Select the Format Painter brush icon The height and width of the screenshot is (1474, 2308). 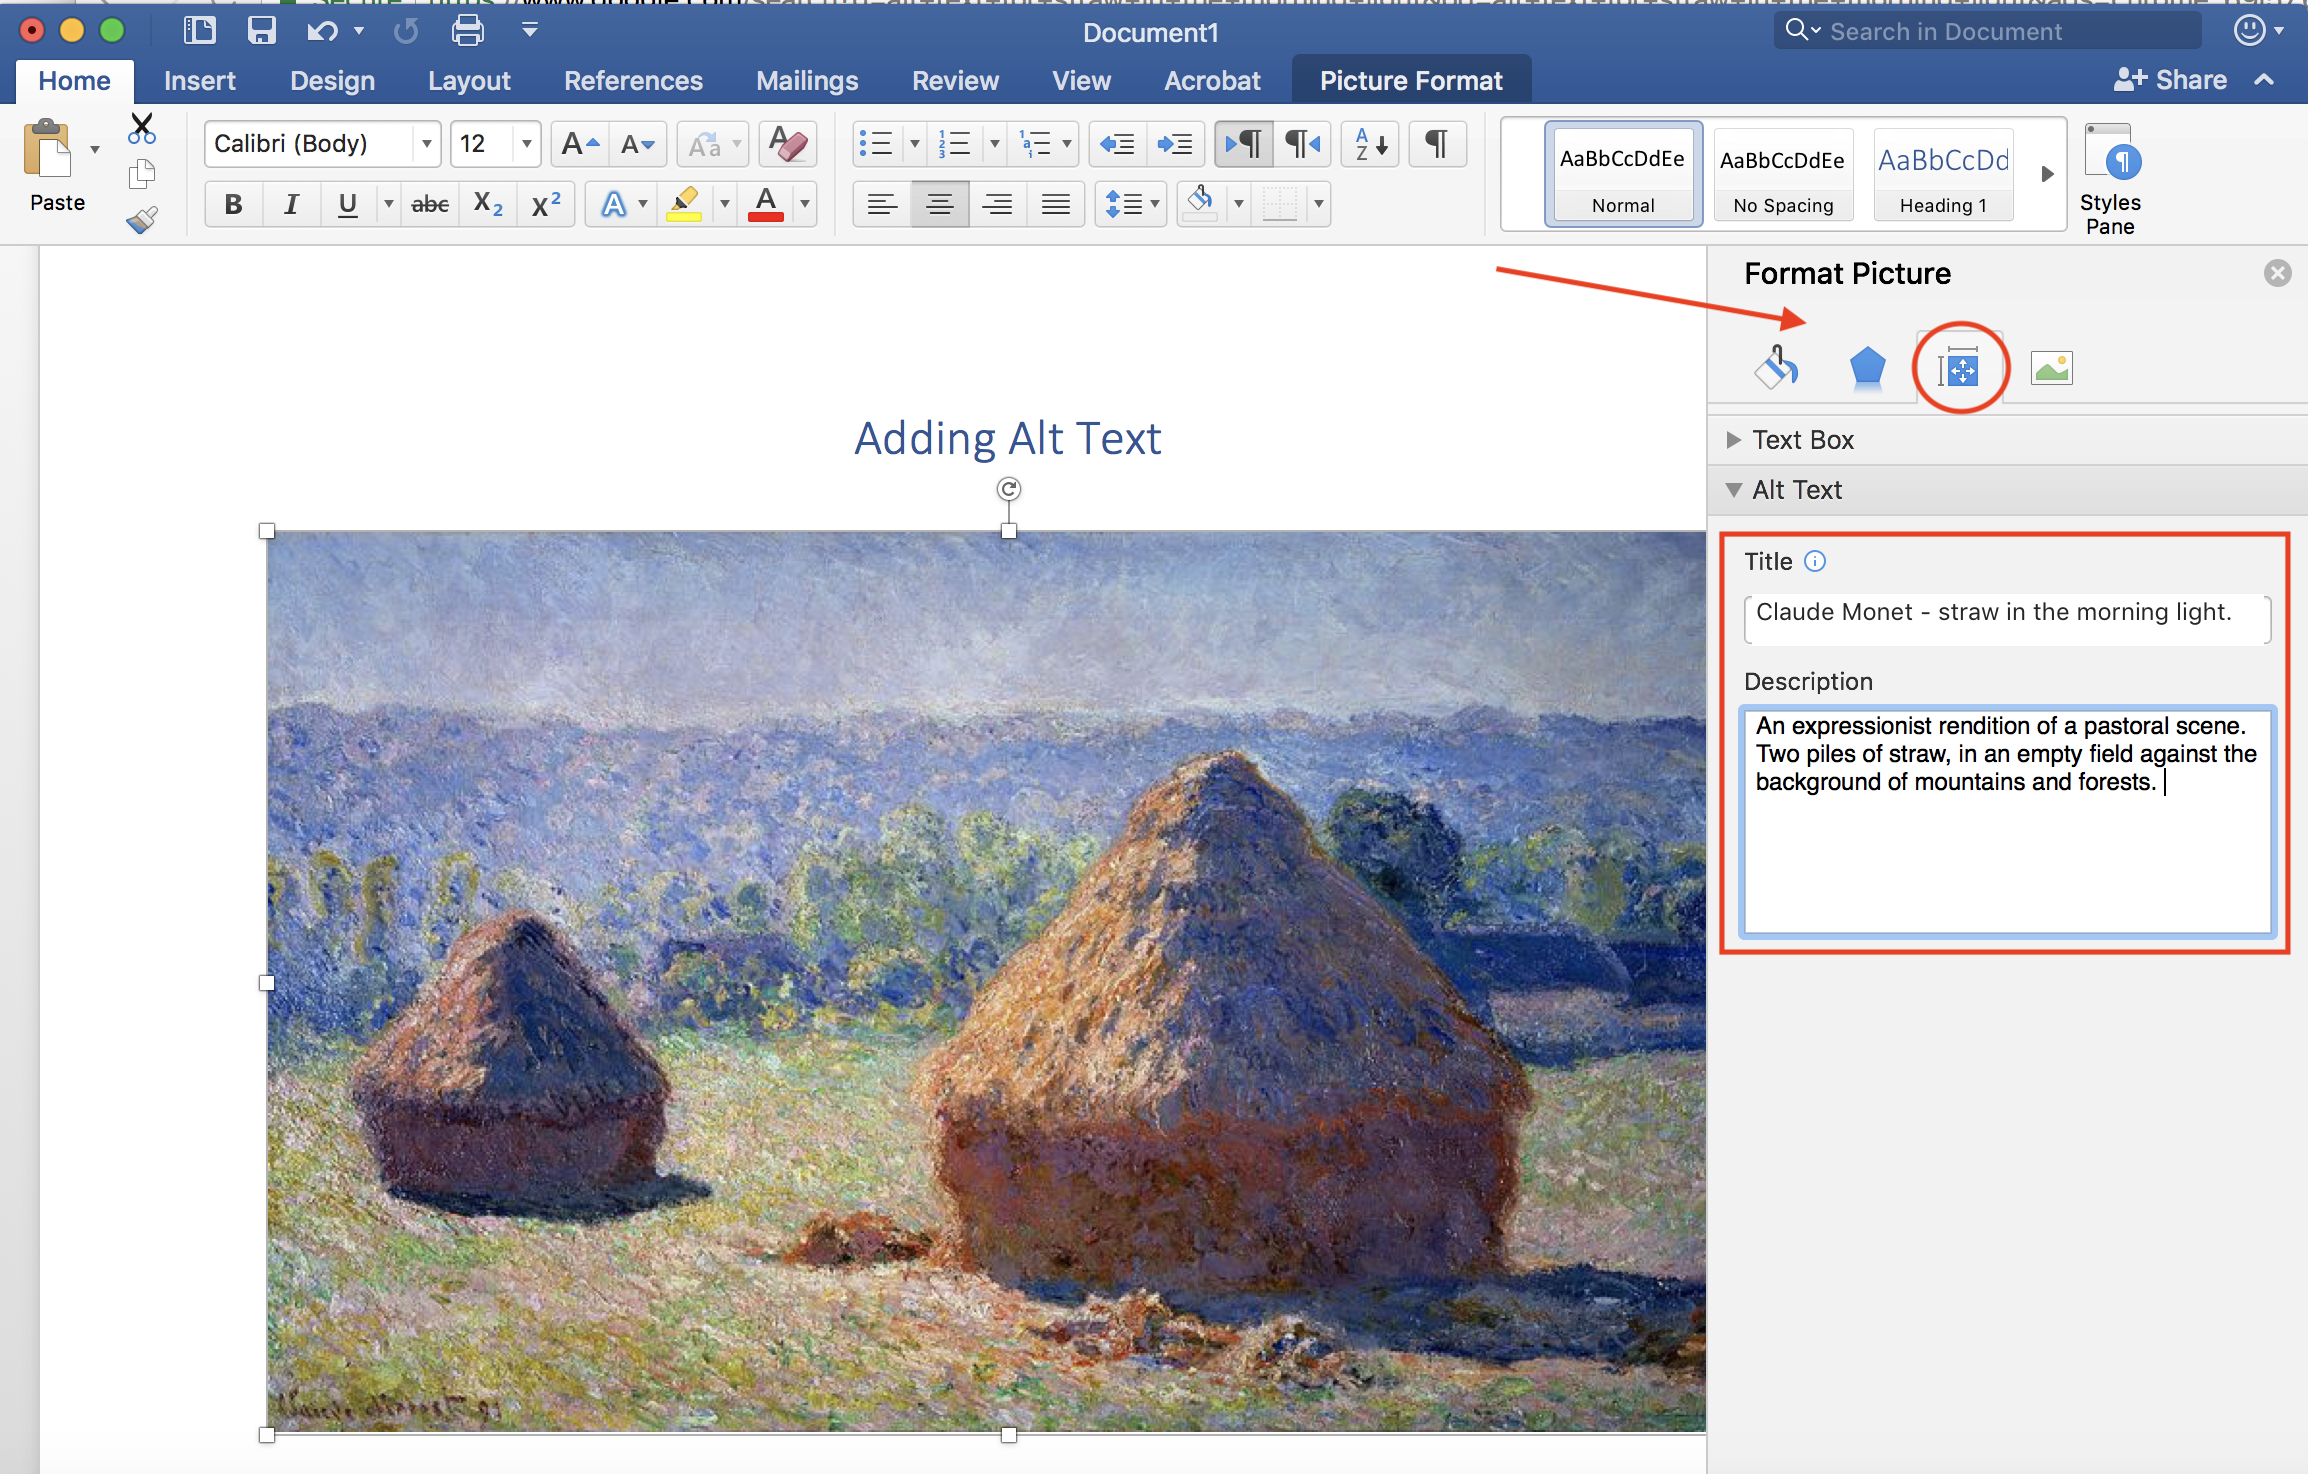pyautogui.click(x=142, y=220)
